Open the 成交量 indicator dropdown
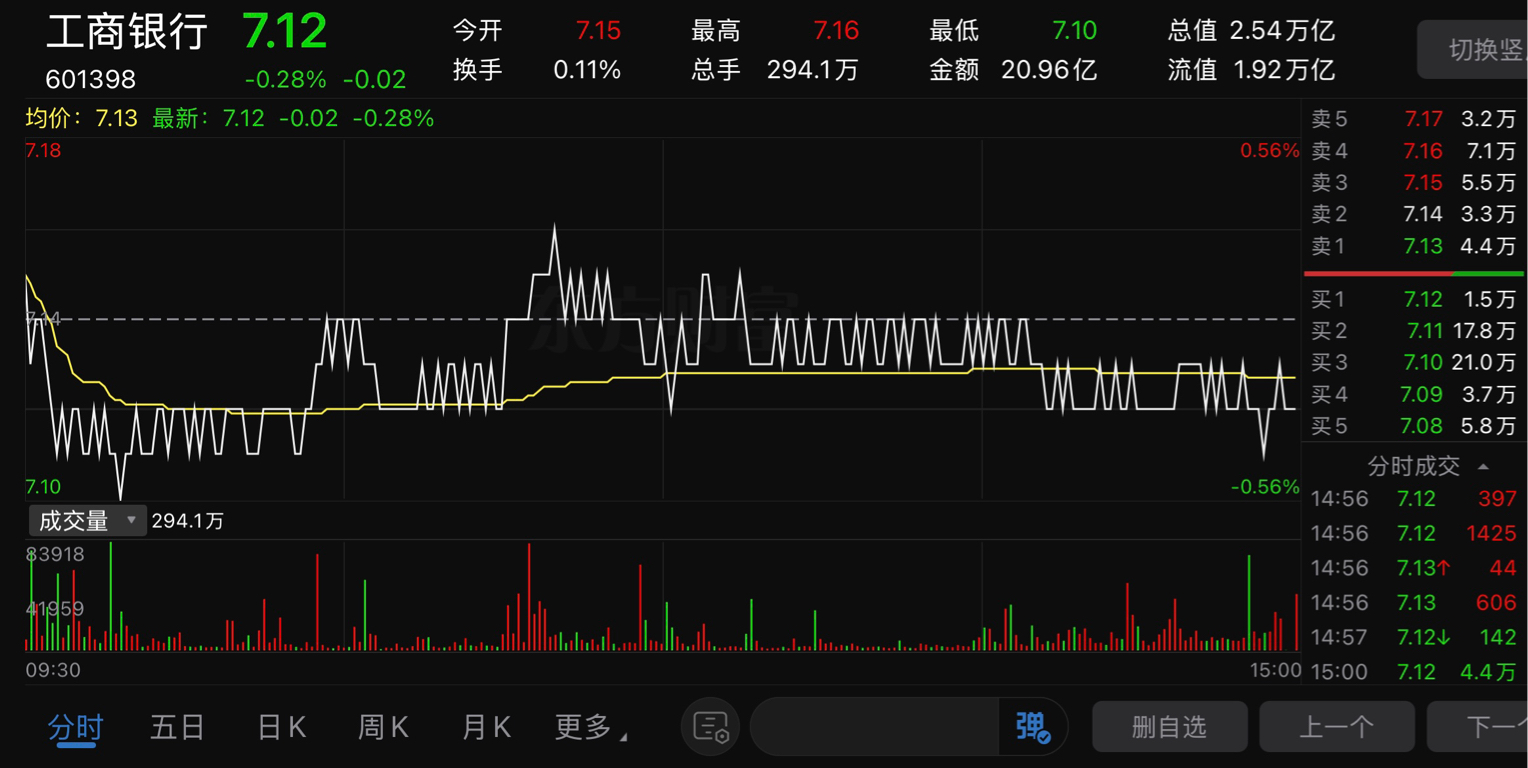 86,520
